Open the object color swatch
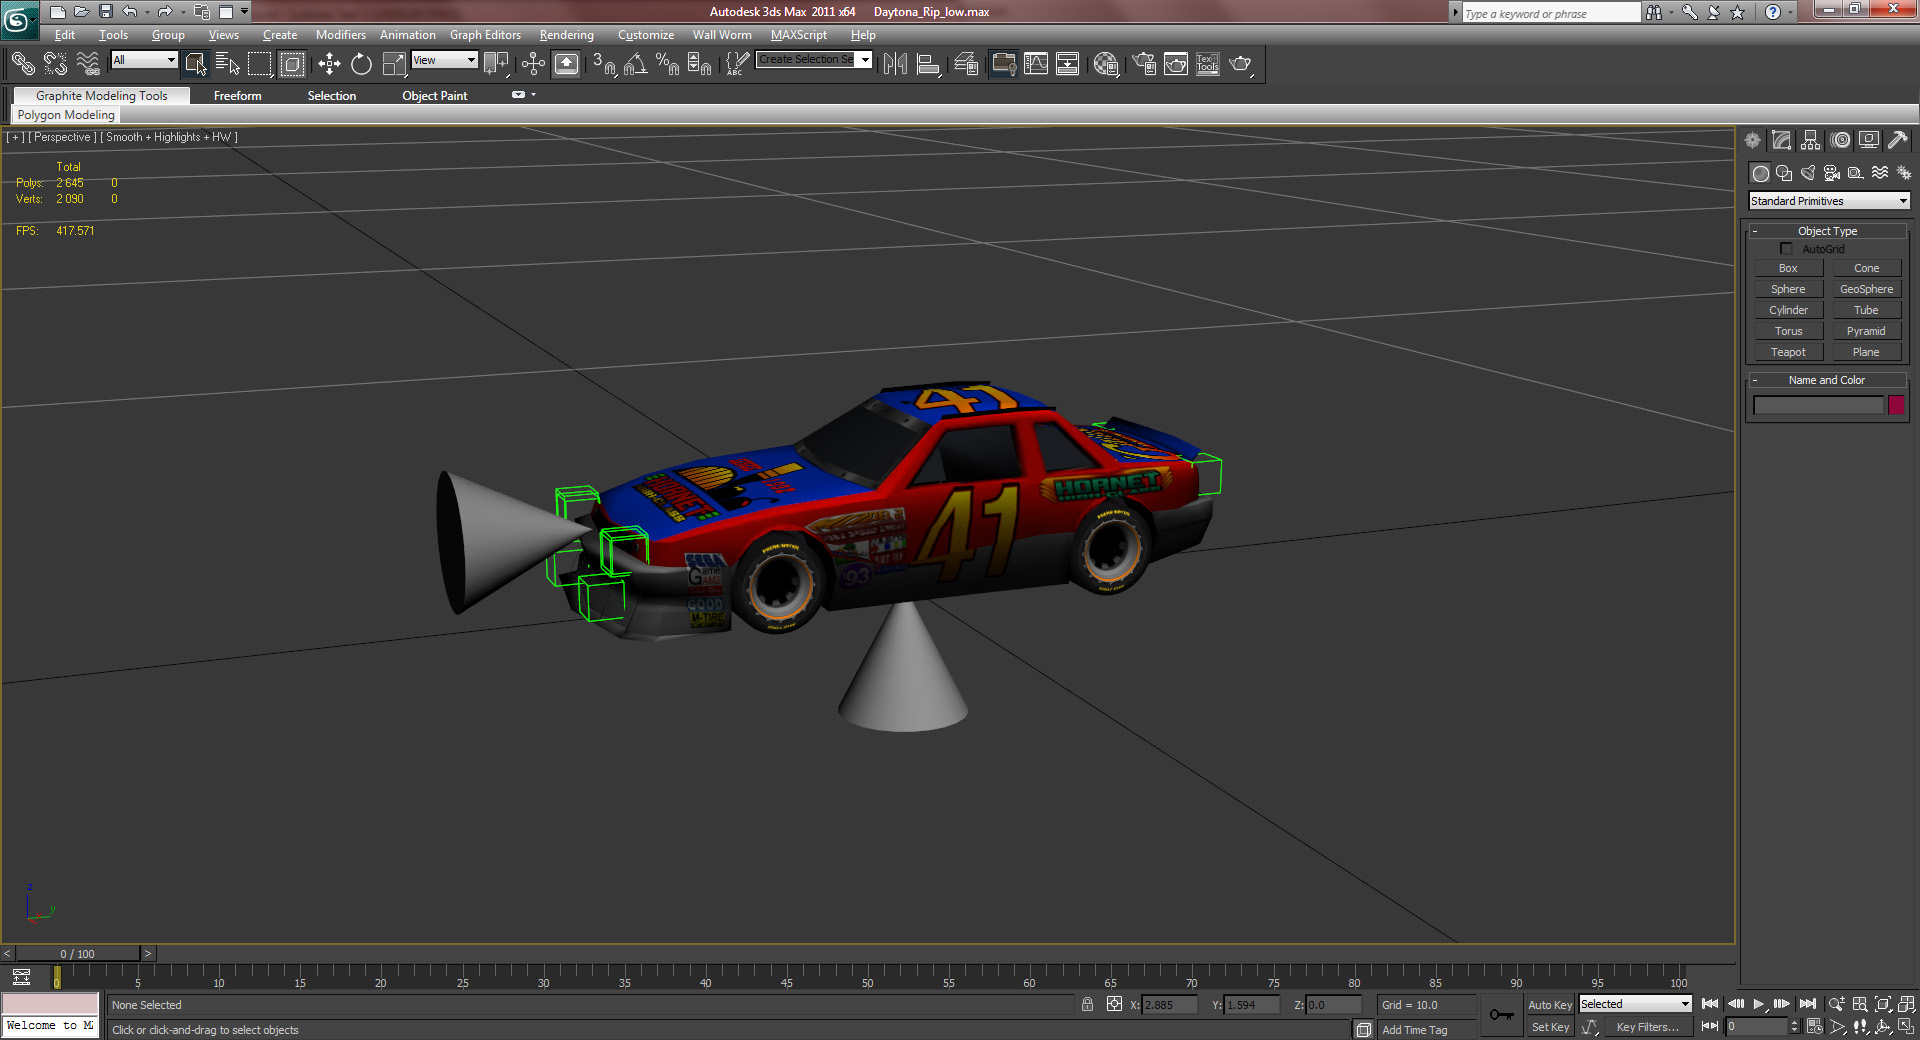 [1896, 405]
